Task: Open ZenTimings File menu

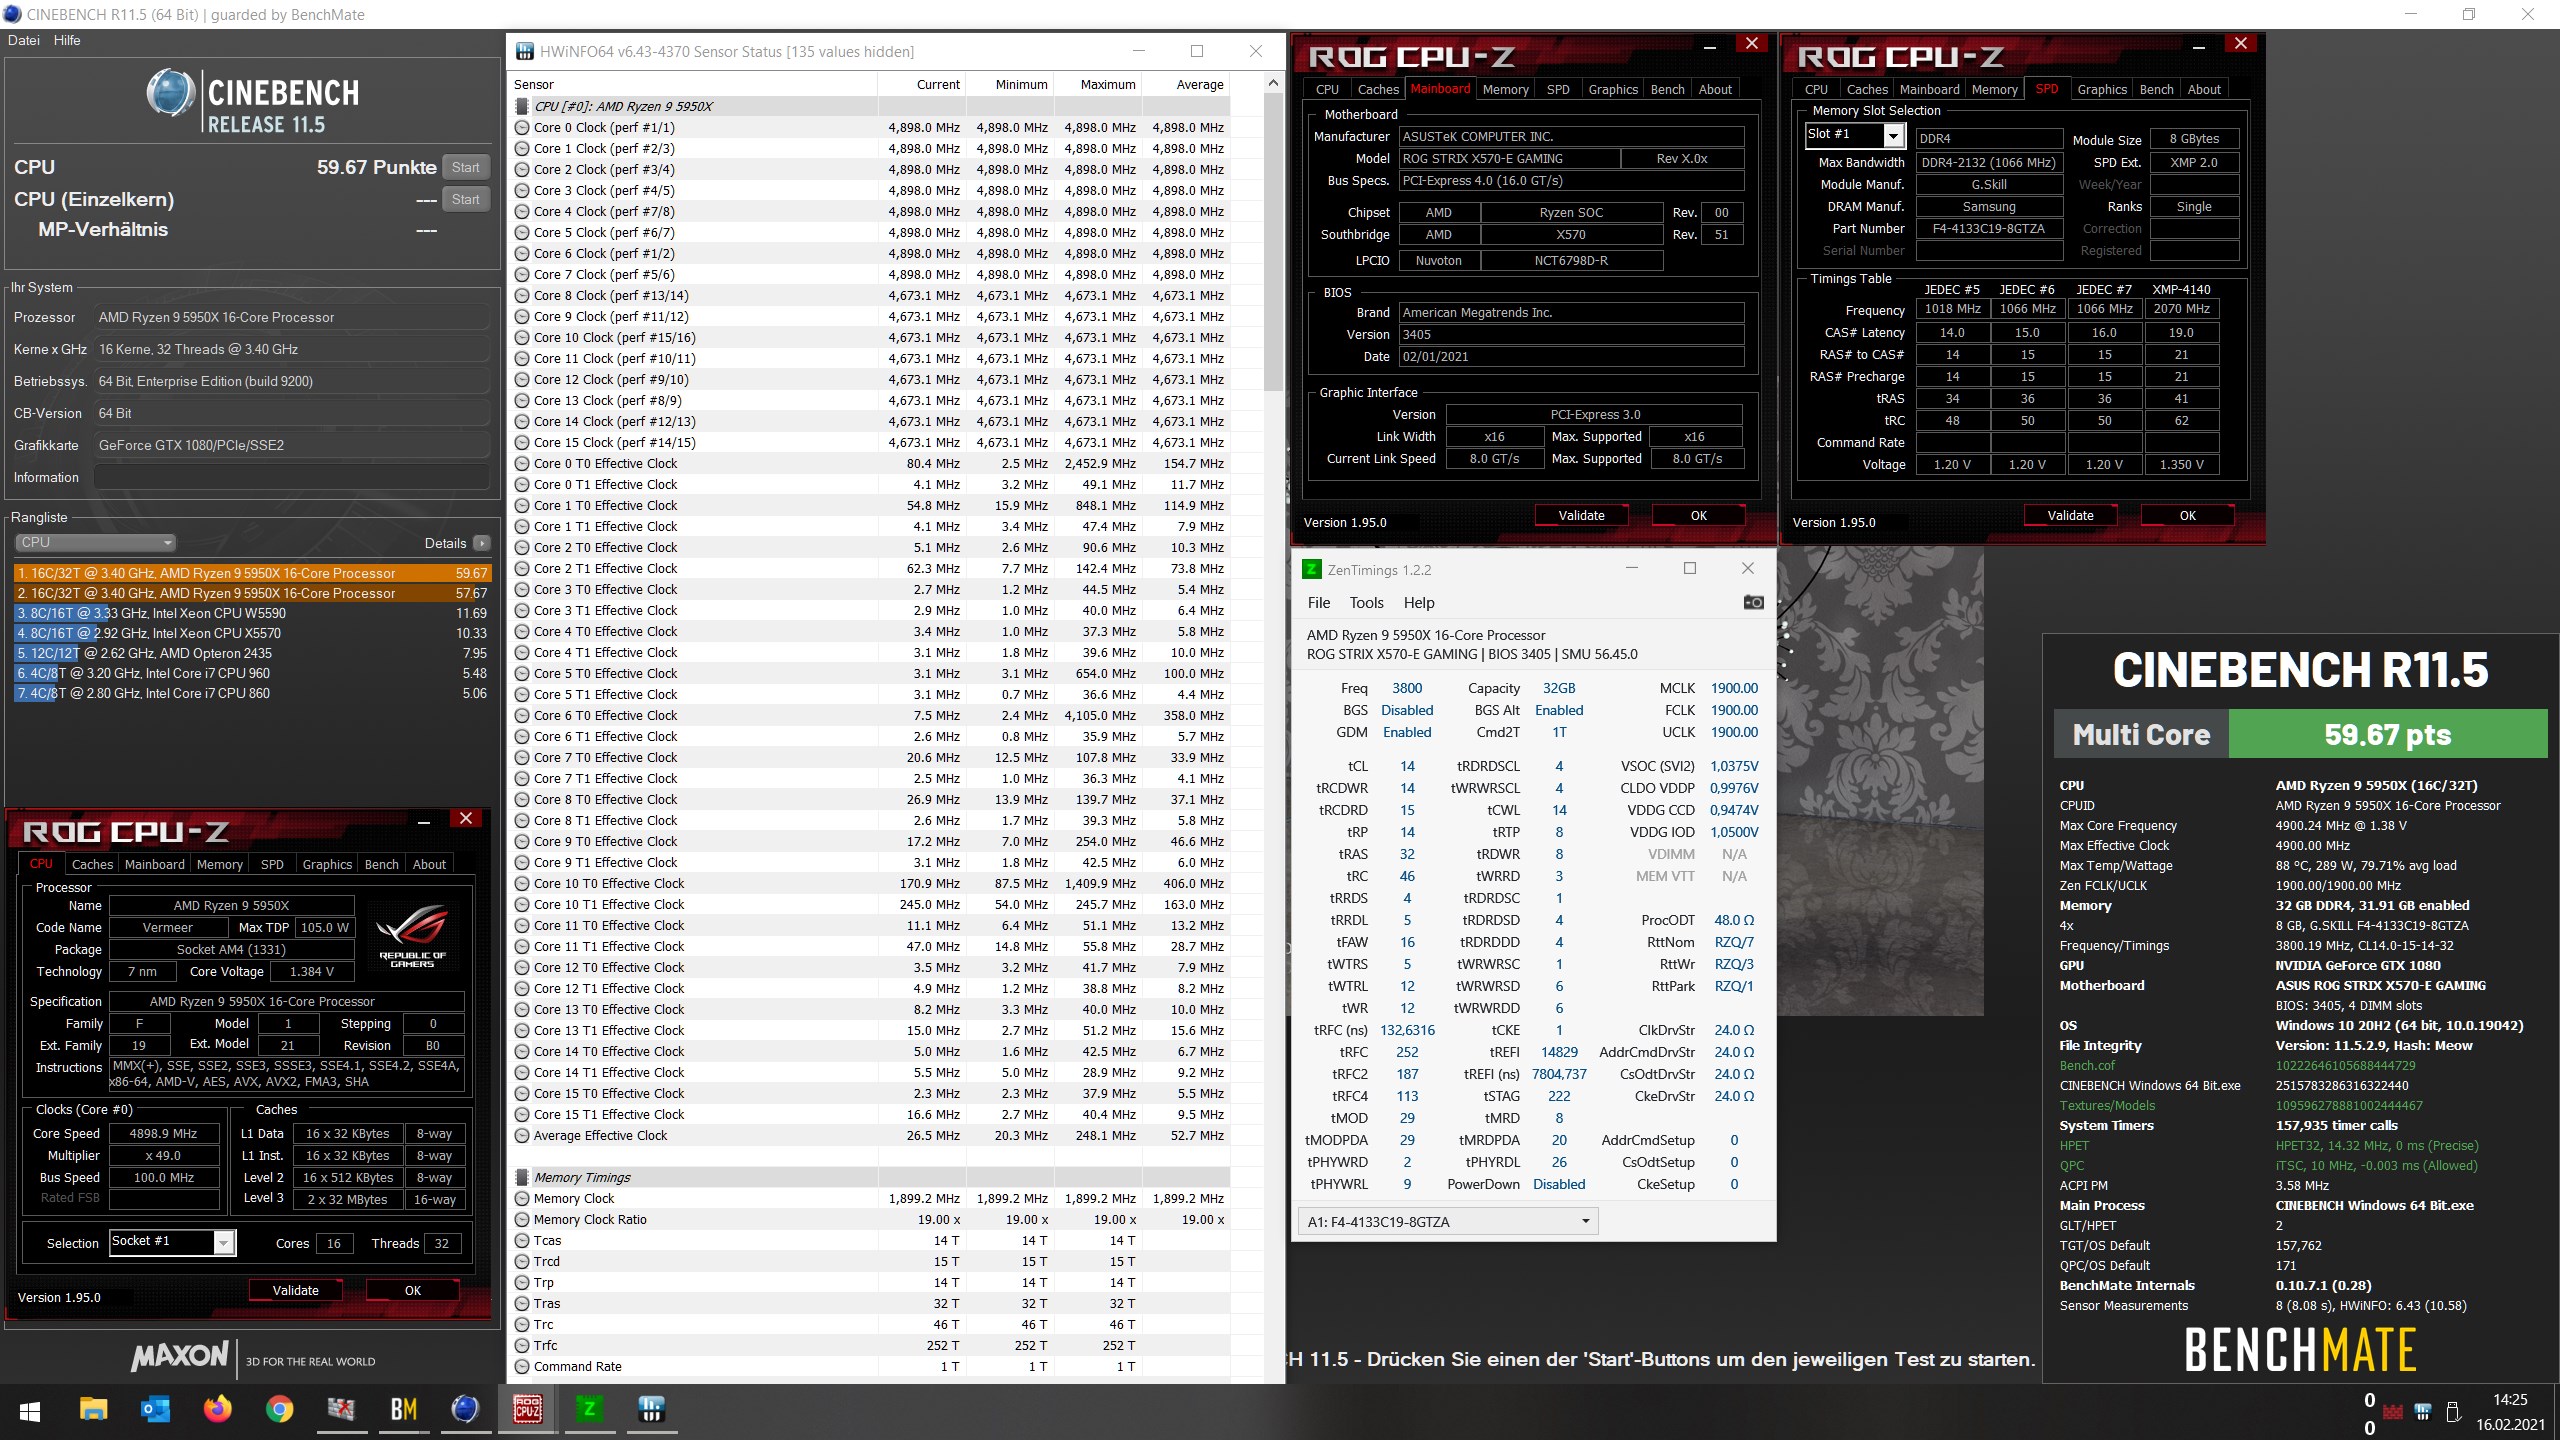Action: 1319,603
